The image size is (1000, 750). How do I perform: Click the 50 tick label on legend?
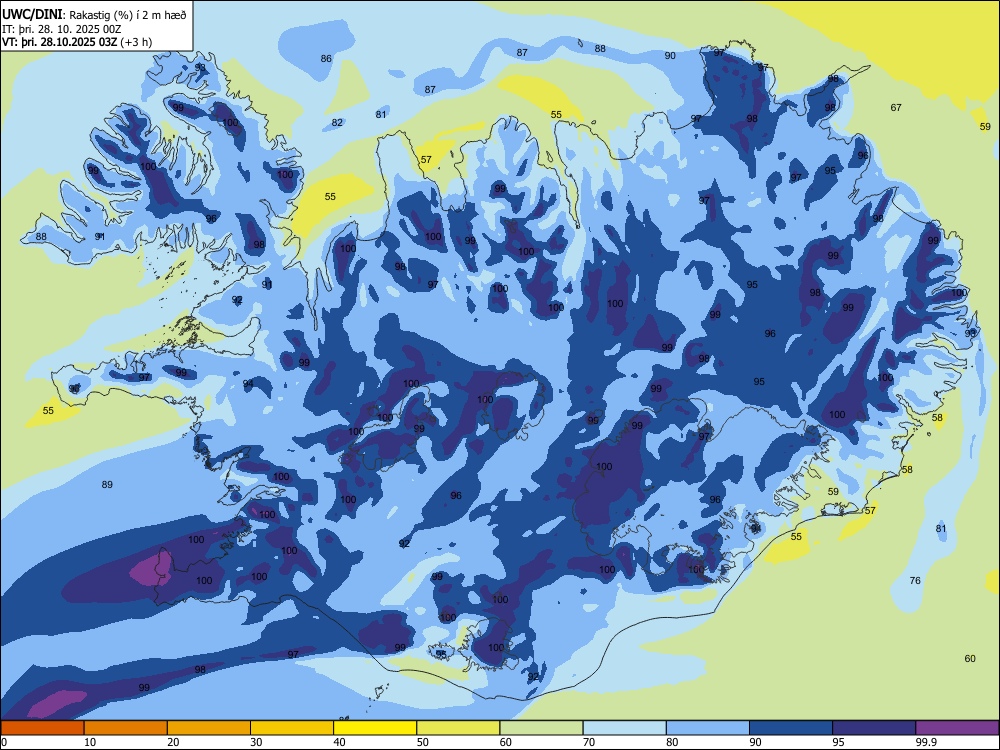click(423, 742)
